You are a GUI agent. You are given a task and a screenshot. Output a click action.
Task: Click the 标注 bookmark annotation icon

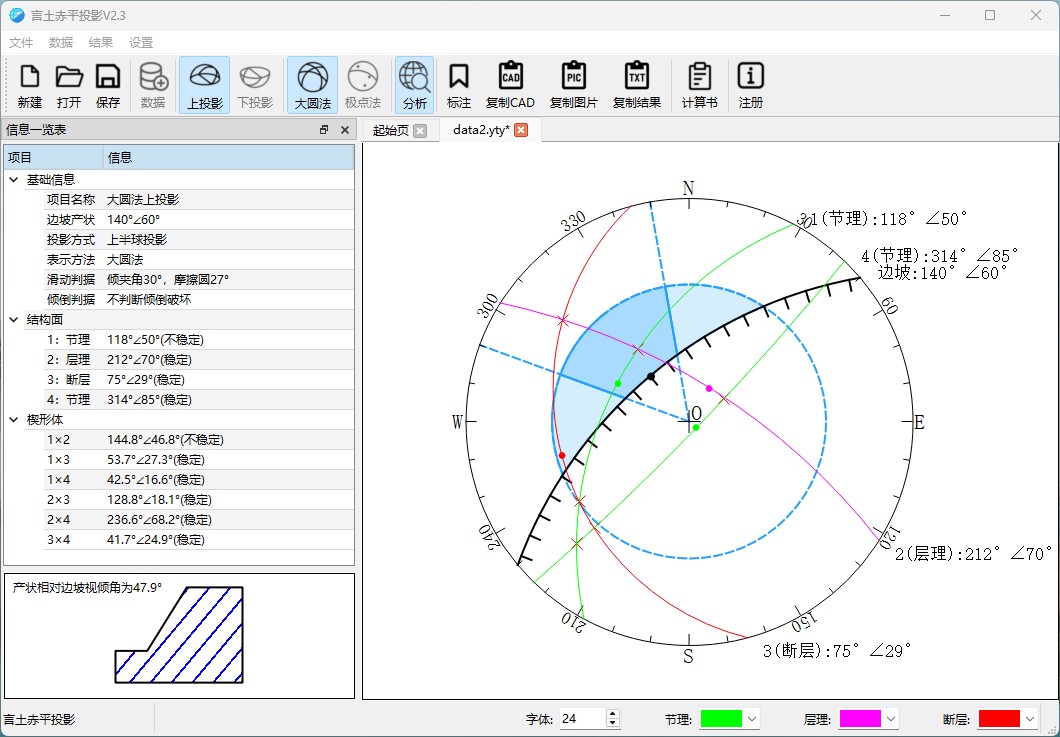pos(459,85)
